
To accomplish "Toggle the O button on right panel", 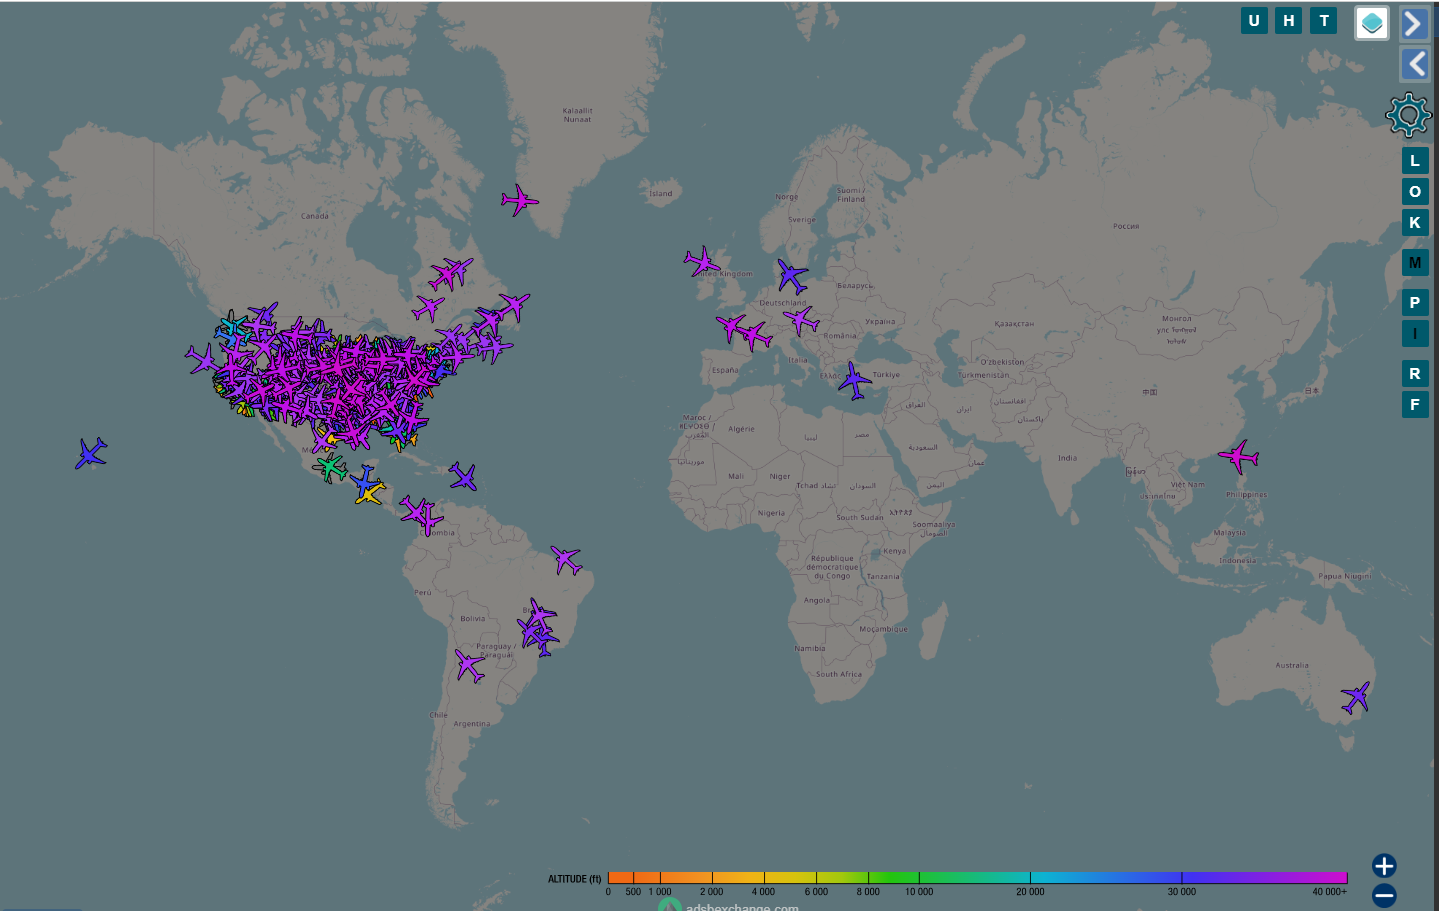I will [x=1414, y=192].
